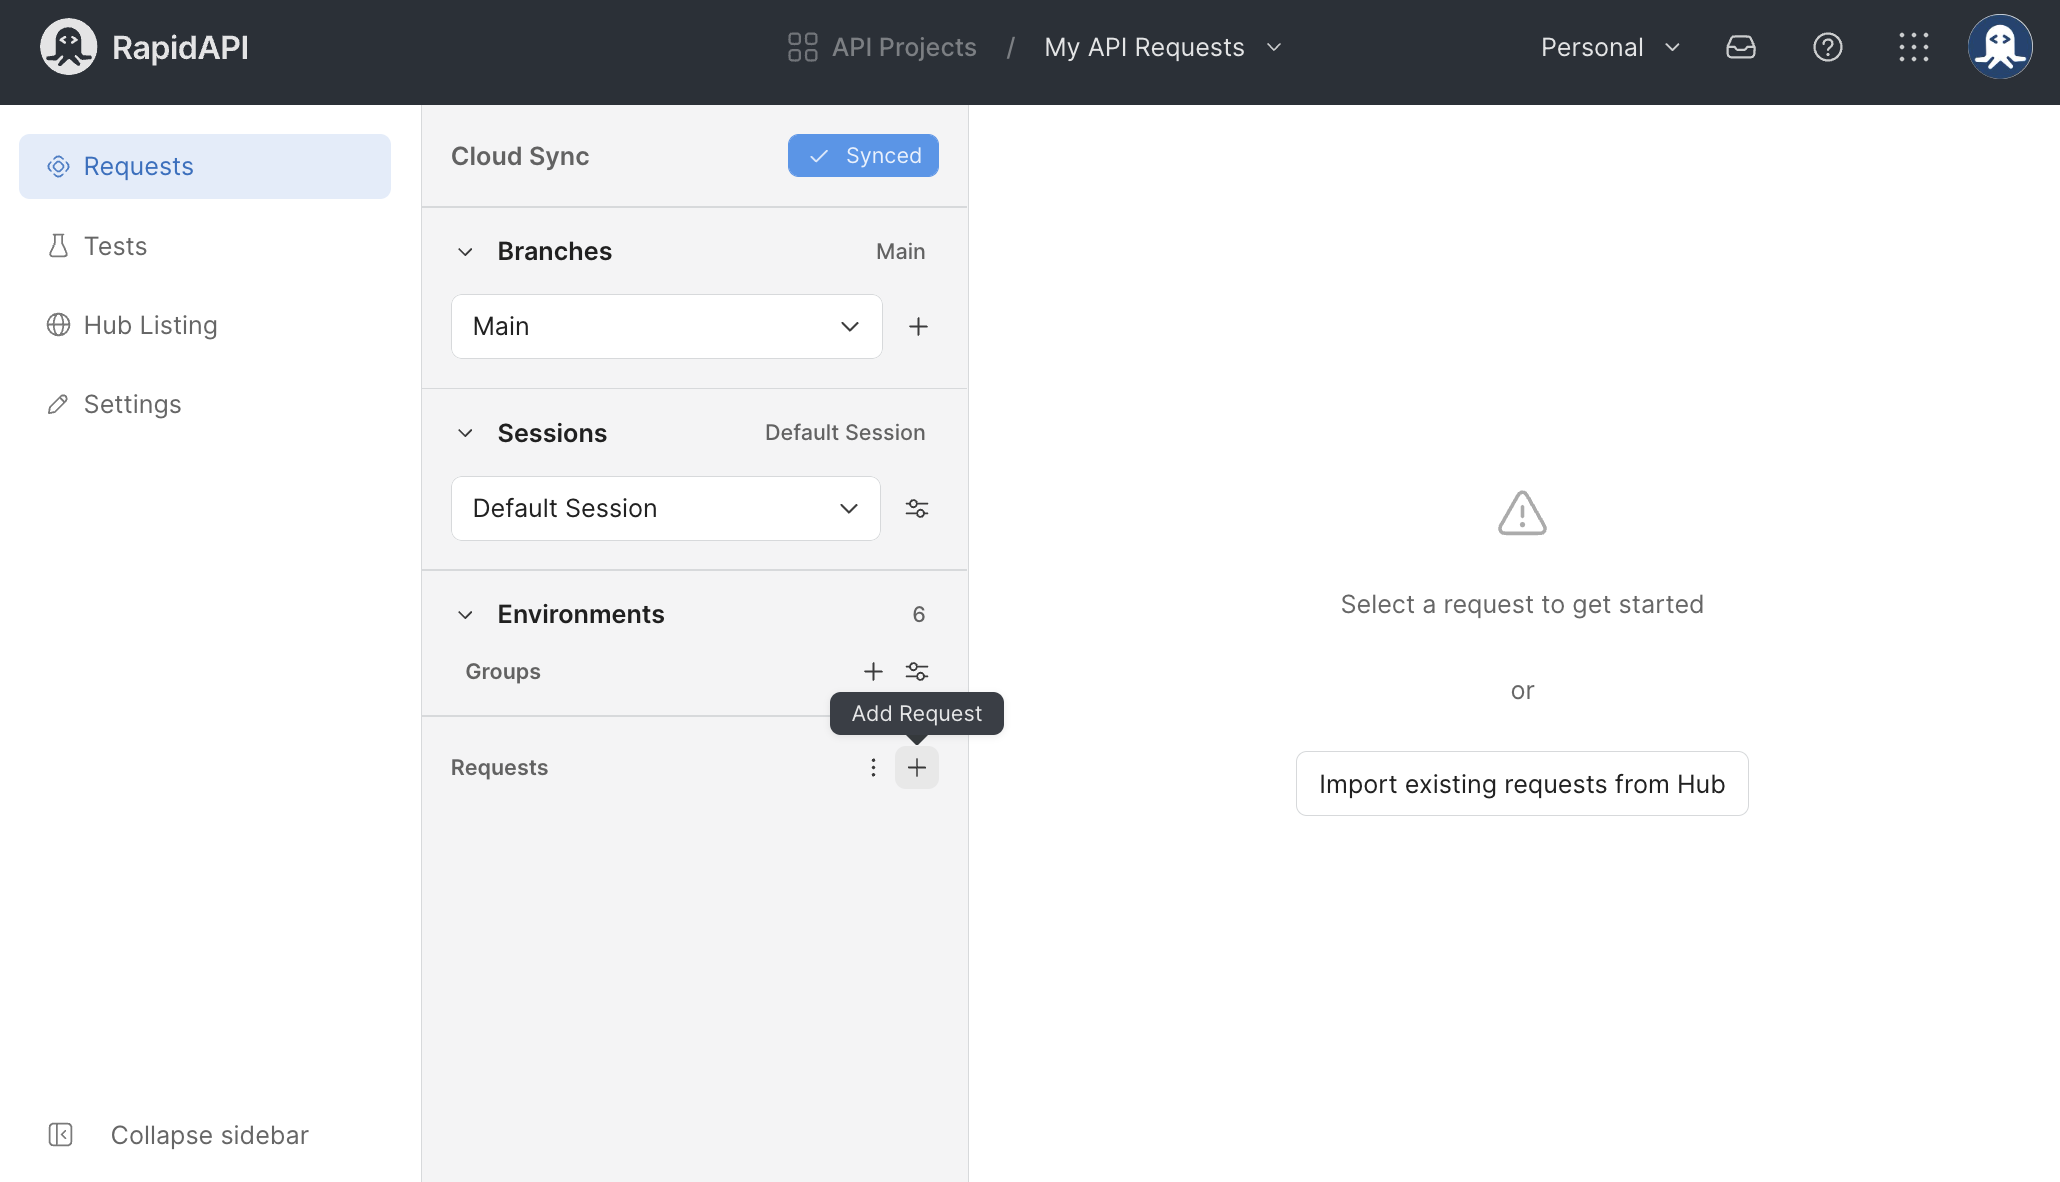Viewport: 2060px width, 1182px height.
Task: Open environment groups settings sliders icon
Action: [916, 671]
